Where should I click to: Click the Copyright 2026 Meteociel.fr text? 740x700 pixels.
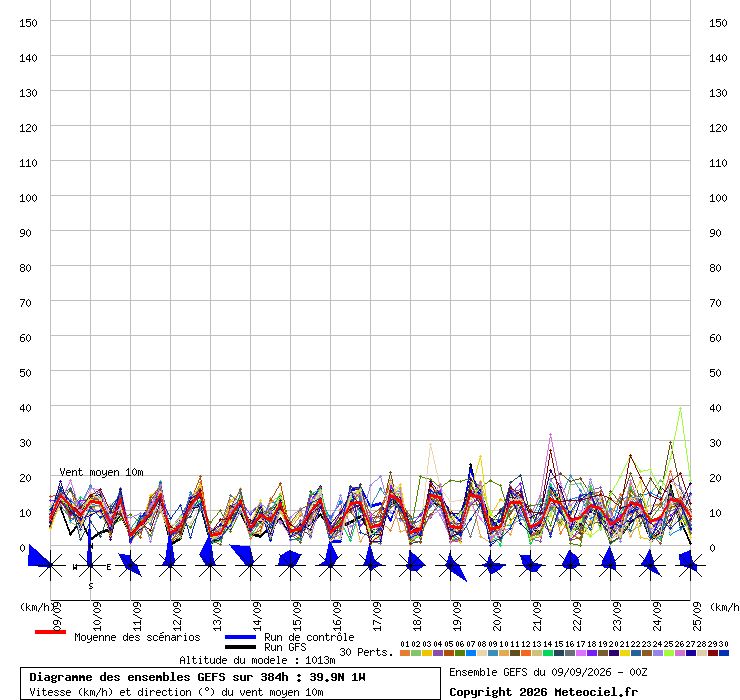point(543,692)
